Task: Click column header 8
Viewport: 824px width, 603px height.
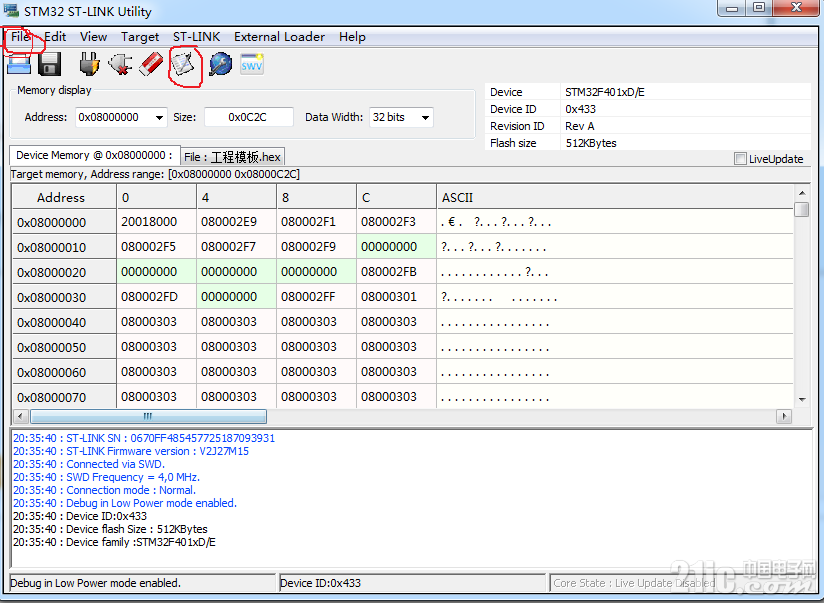Action: point(316,197)
